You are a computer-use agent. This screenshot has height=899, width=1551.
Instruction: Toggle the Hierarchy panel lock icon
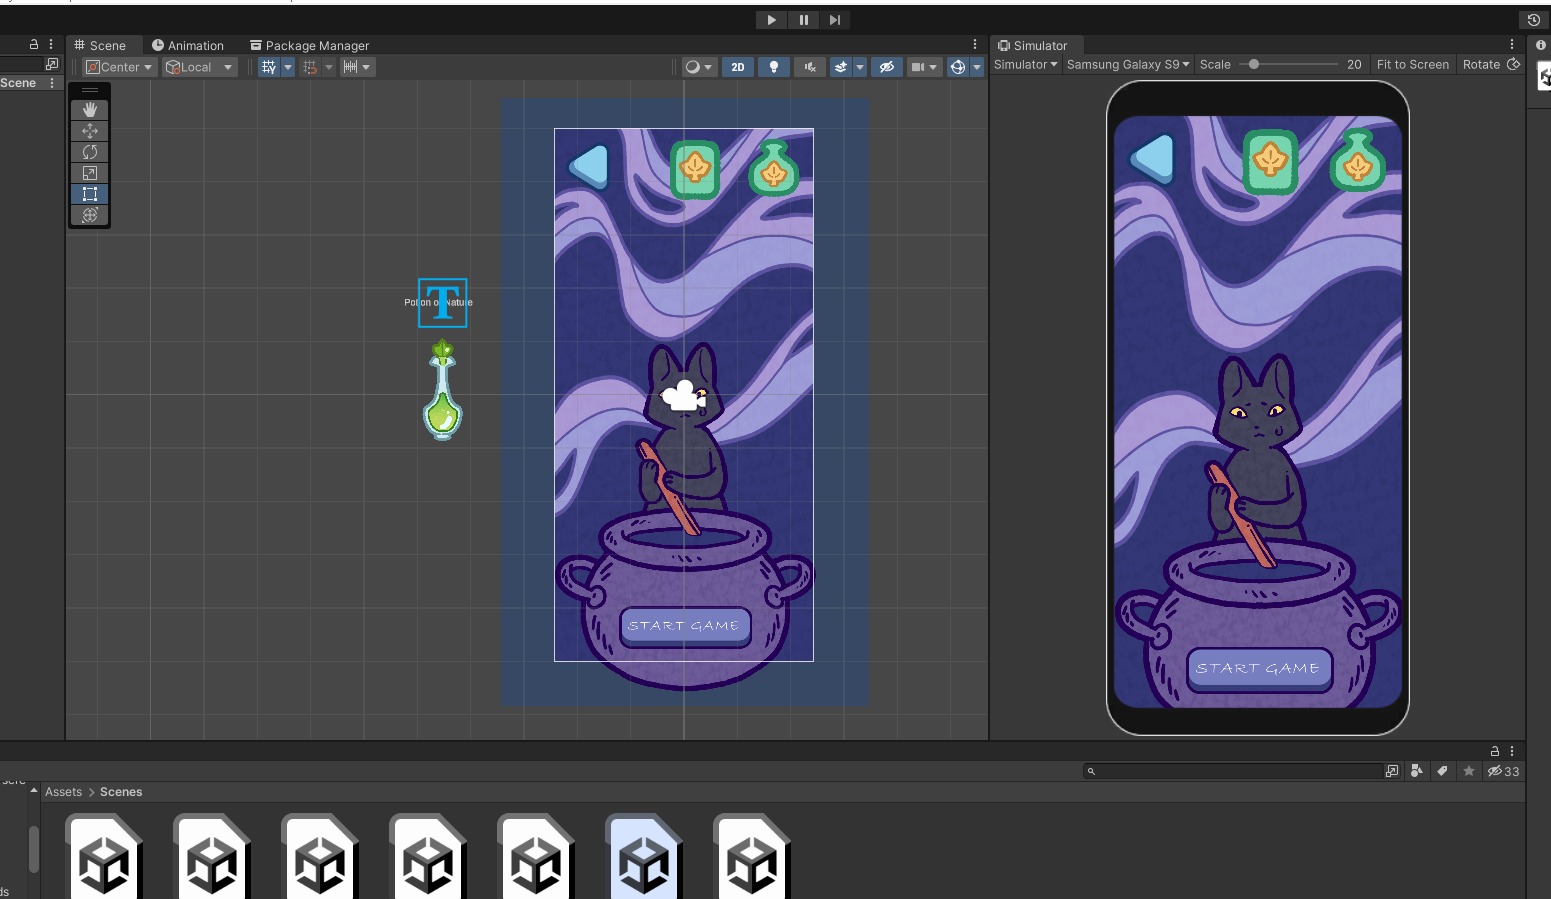34,44
